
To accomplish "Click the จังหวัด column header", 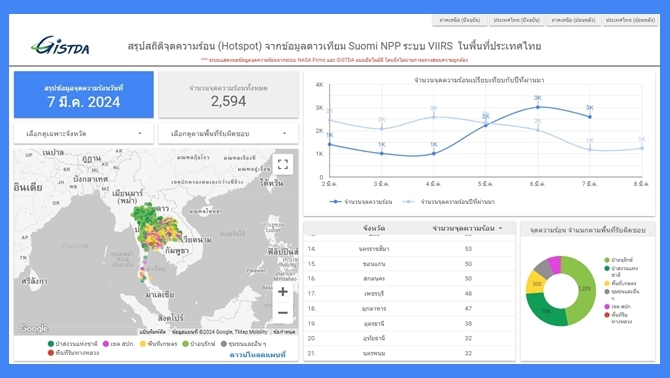I will click(x=374, y=229).
